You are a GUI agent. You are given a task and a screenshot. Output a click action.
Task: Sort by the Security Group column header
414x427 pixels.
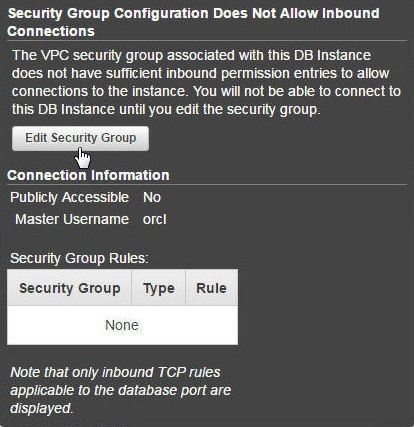click(69, 288)
